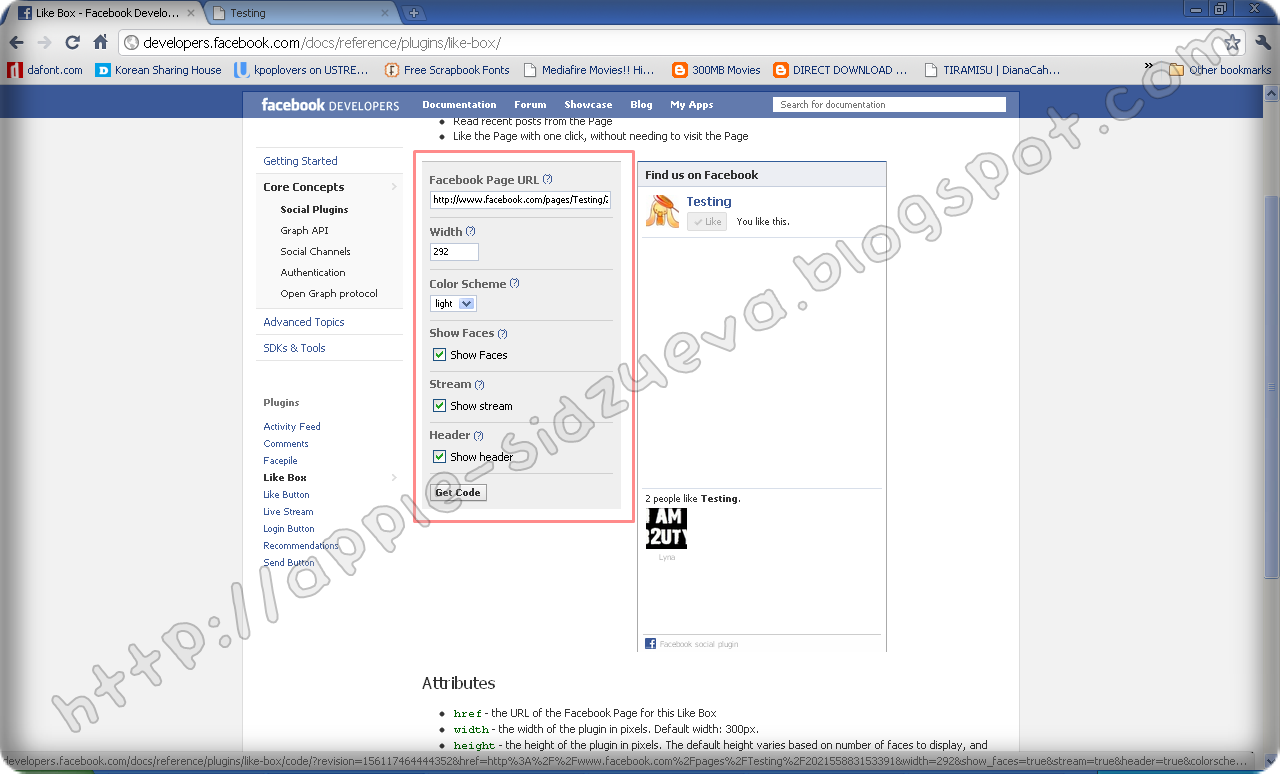Open the Testing page link in preview
1280x774 pixels.
[709, 202]
